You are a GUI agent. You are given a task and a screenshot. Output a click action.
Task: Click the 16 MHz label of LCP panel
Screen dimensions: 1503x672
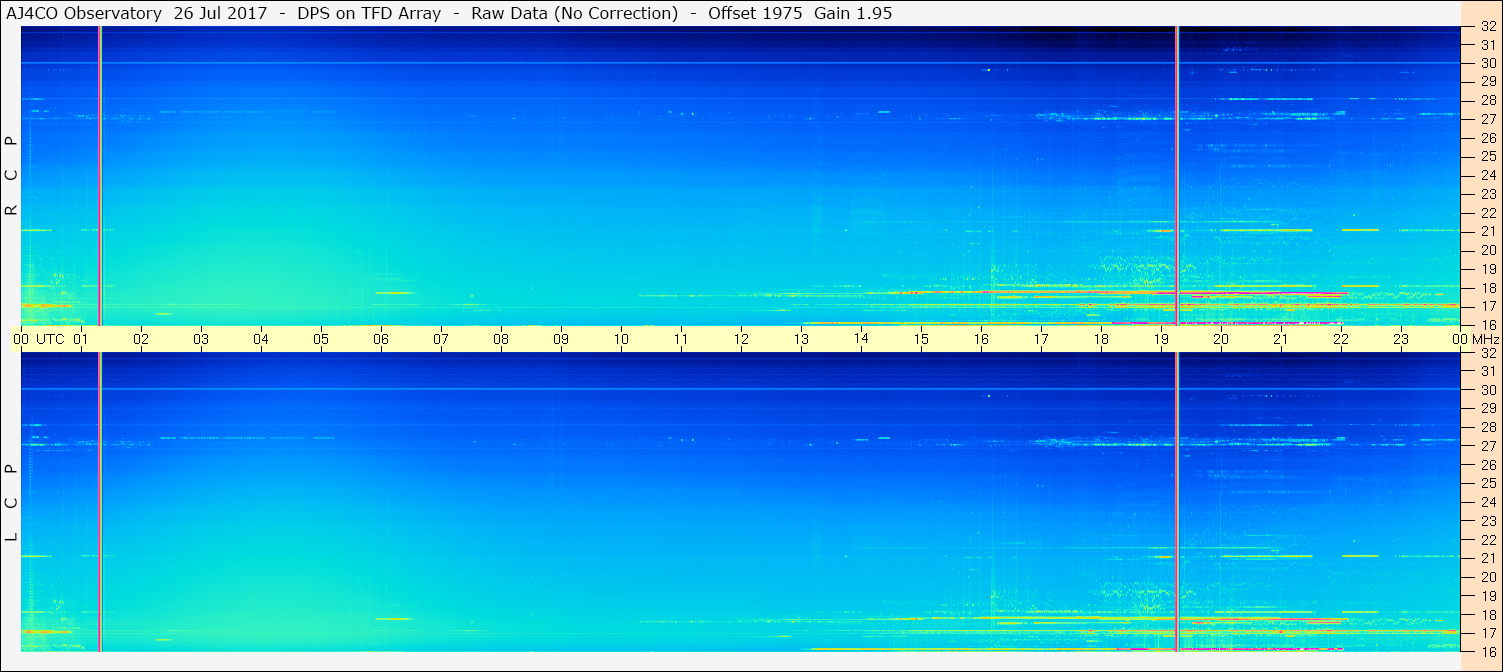click(1488, 651)
